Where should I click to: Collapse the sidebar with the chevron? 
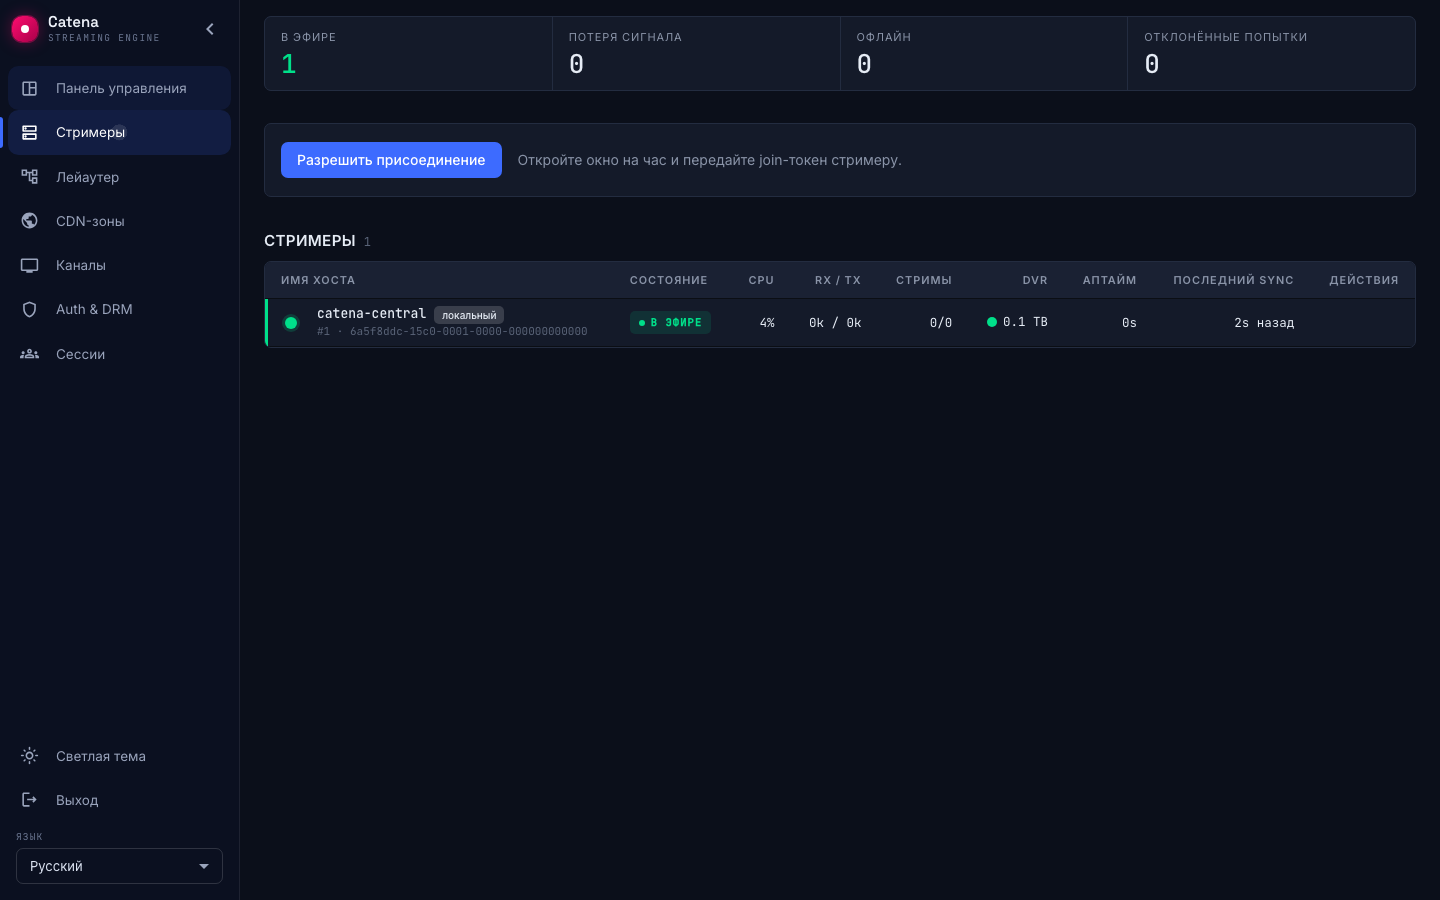click(210, 29)
